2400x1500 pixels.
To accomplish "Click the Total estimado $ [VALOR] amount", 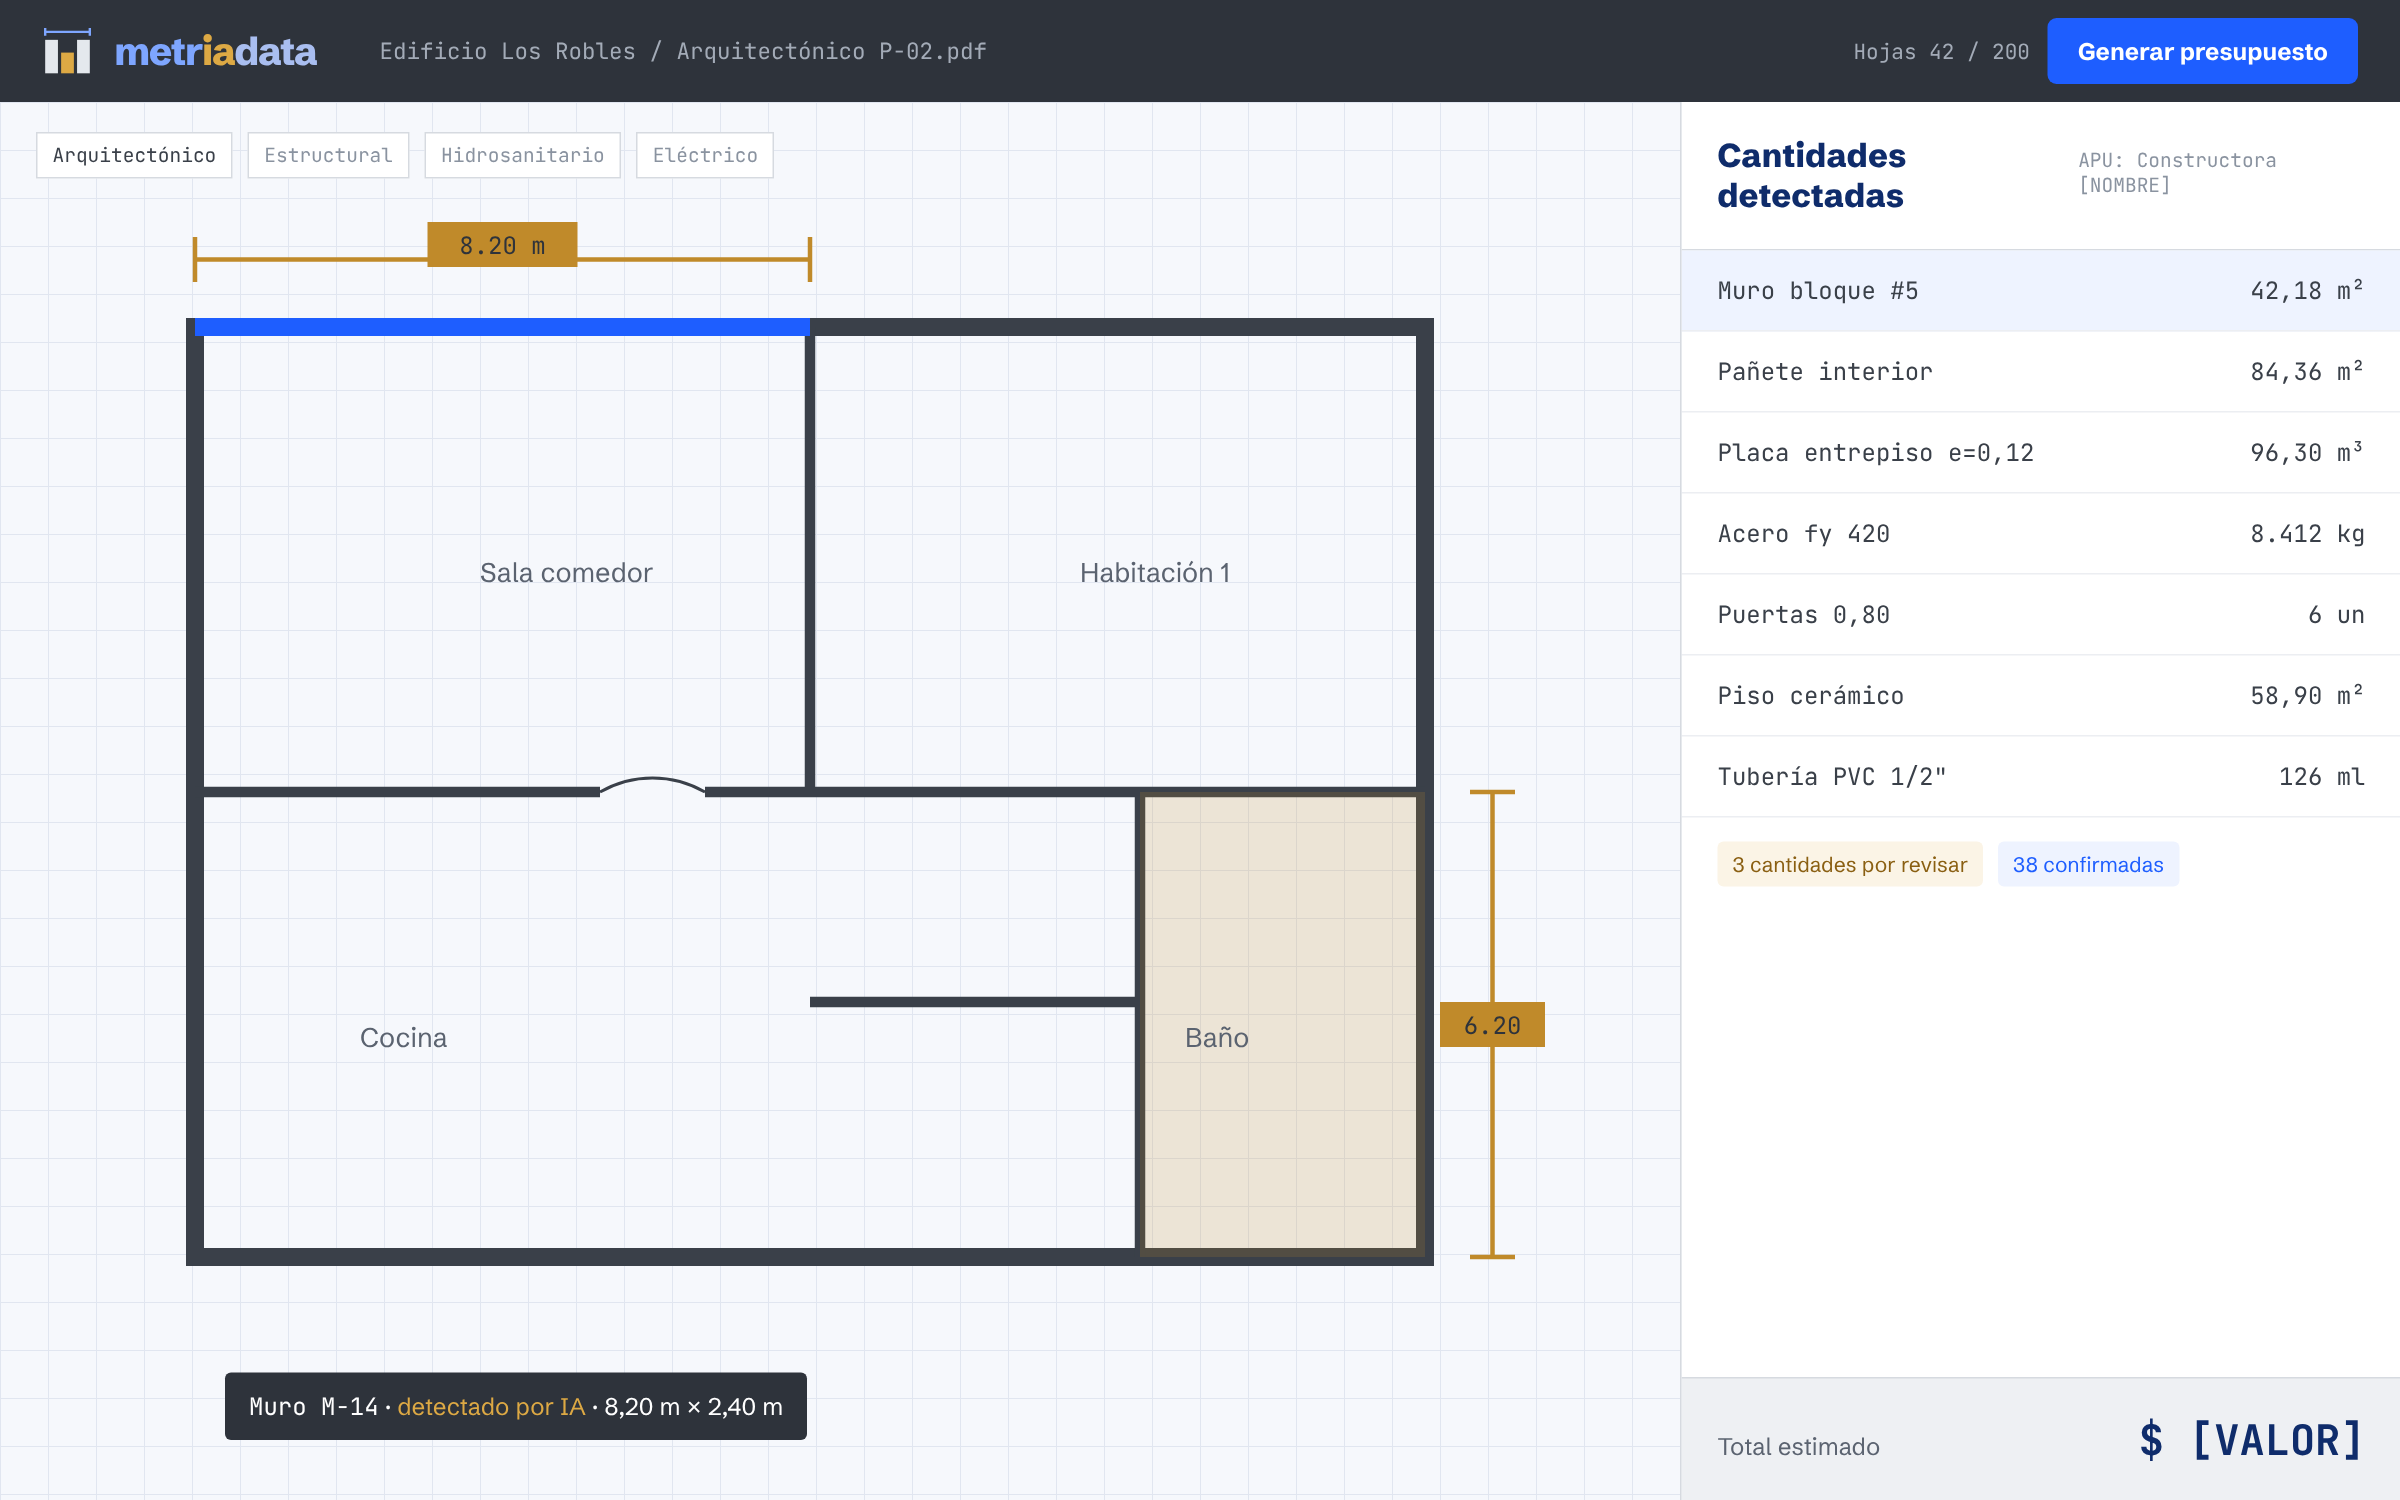I will [x=2251, y=1441].
